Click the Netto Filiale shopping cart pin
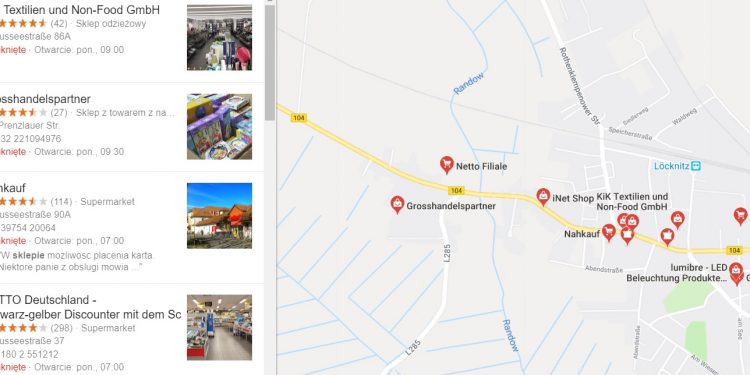The height and width of the screenshot is (375, 750). (447, 165)
